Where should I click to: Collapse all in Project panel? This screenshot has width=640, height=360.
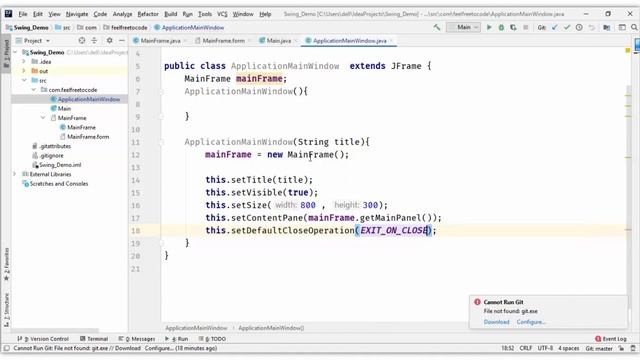(x=94, y=40)
